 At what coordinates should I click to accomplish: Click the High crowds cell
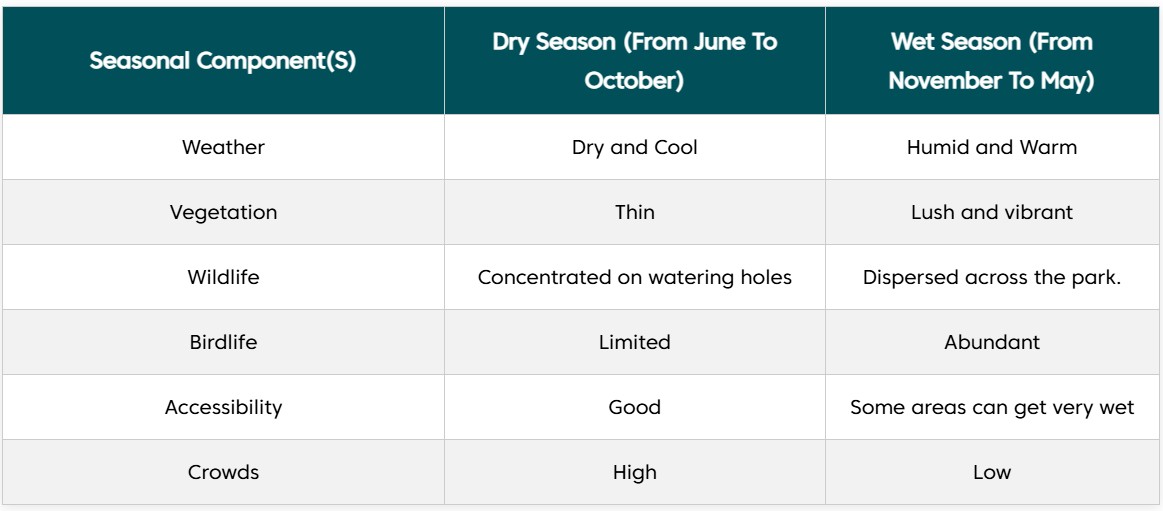pos(634,472)
